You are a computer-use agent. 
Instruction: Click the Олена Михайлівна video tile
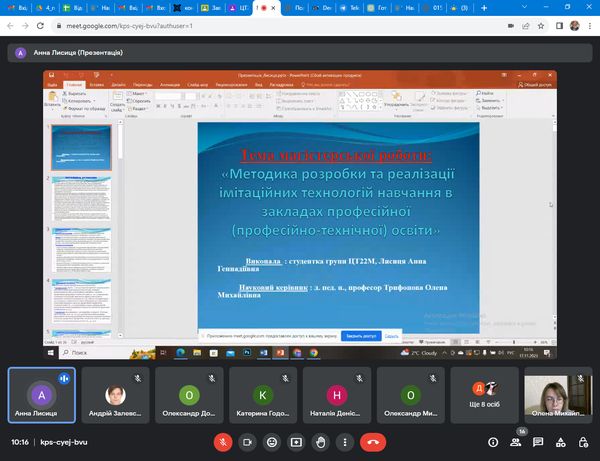pyautogui.click(x=558, y=394)
